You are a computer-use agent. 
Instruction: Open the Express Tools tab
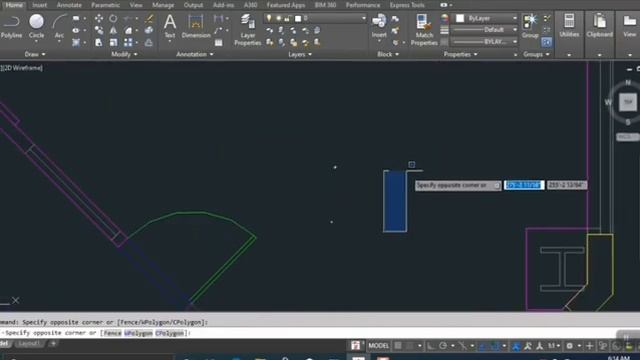tap(407, 5)
